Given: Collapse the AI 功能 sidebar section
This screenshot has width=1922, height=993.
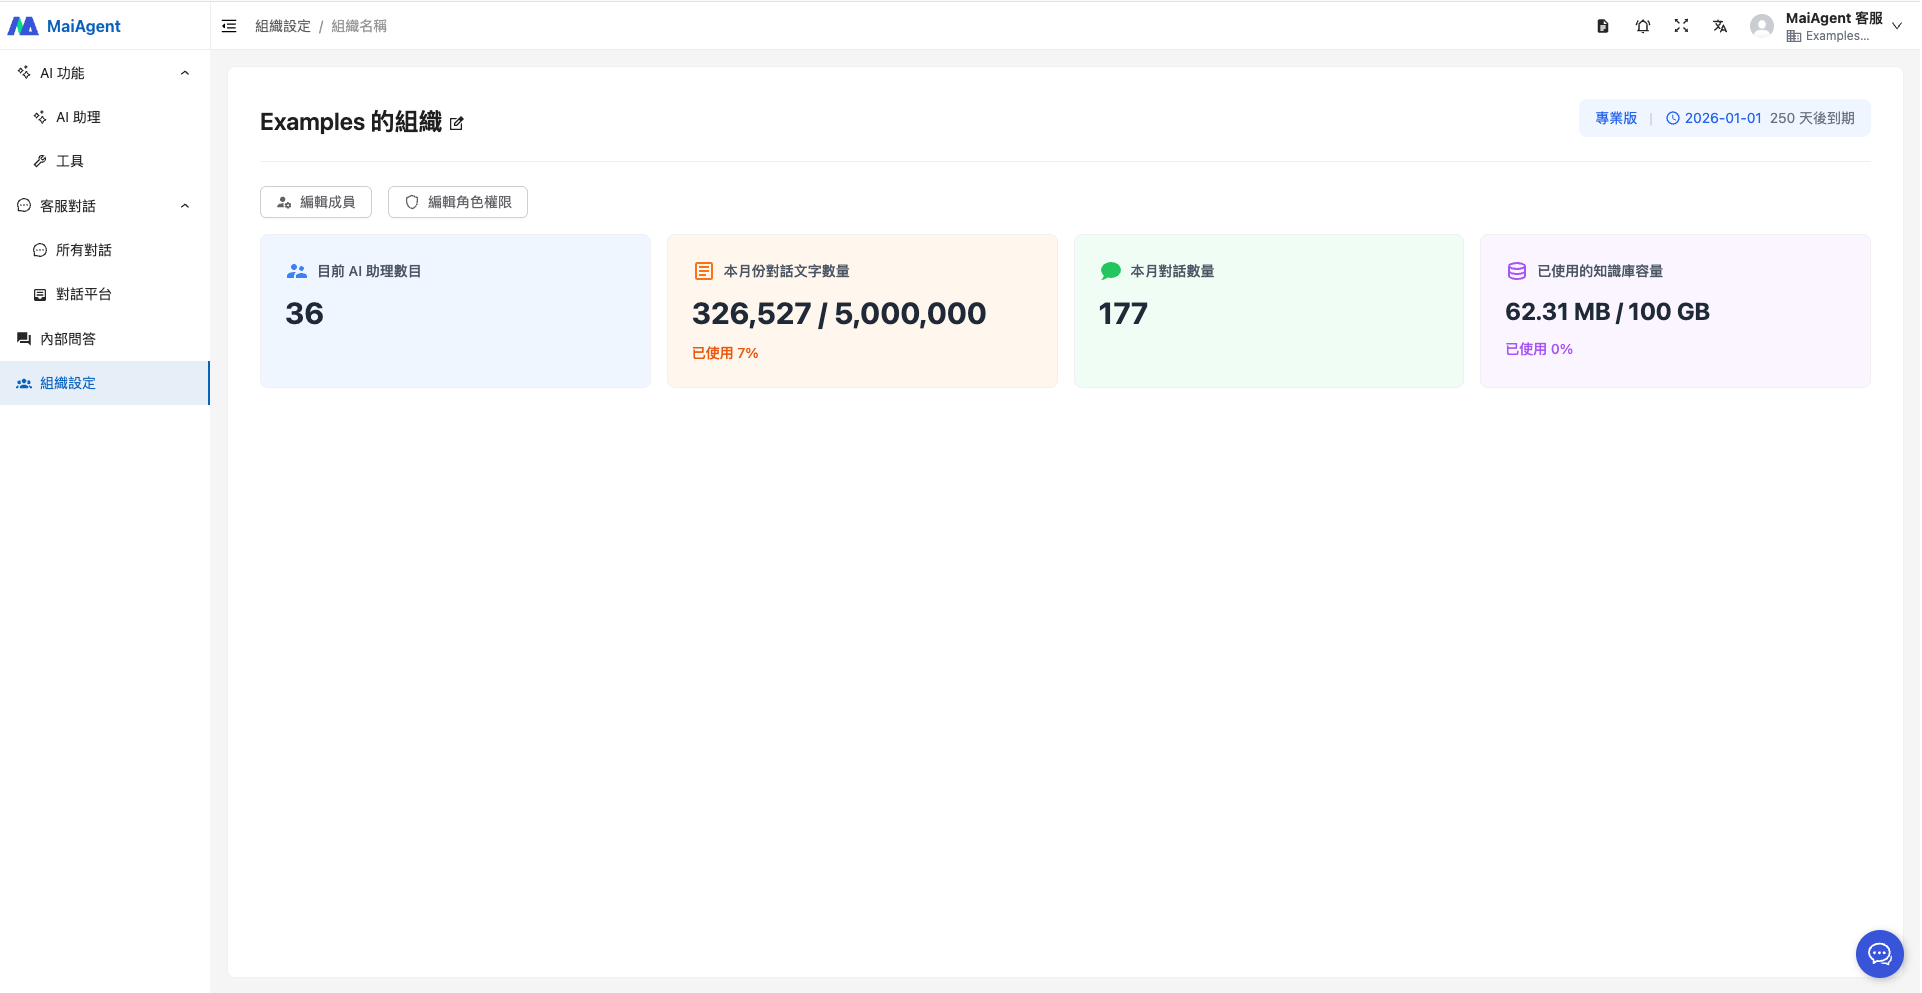Looking at the screenshot, I should tap(184, 73).
